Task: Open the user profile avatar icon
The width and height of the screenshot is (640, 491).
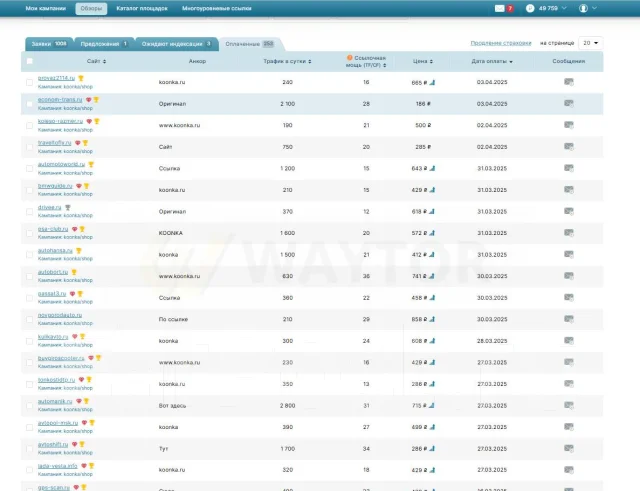Action: click(x=583, y=8)
